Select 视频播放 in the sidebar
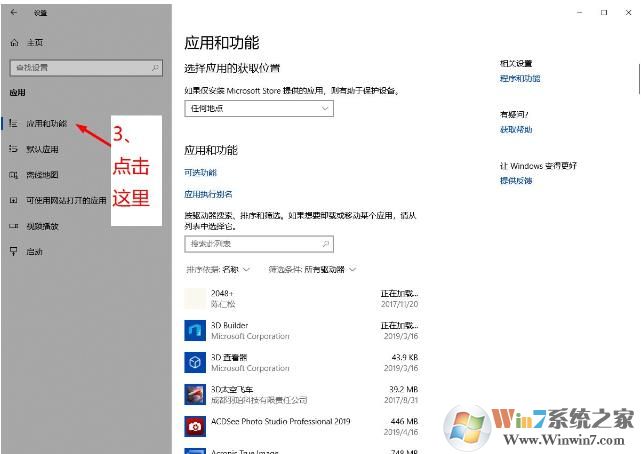 coord(43,226)
